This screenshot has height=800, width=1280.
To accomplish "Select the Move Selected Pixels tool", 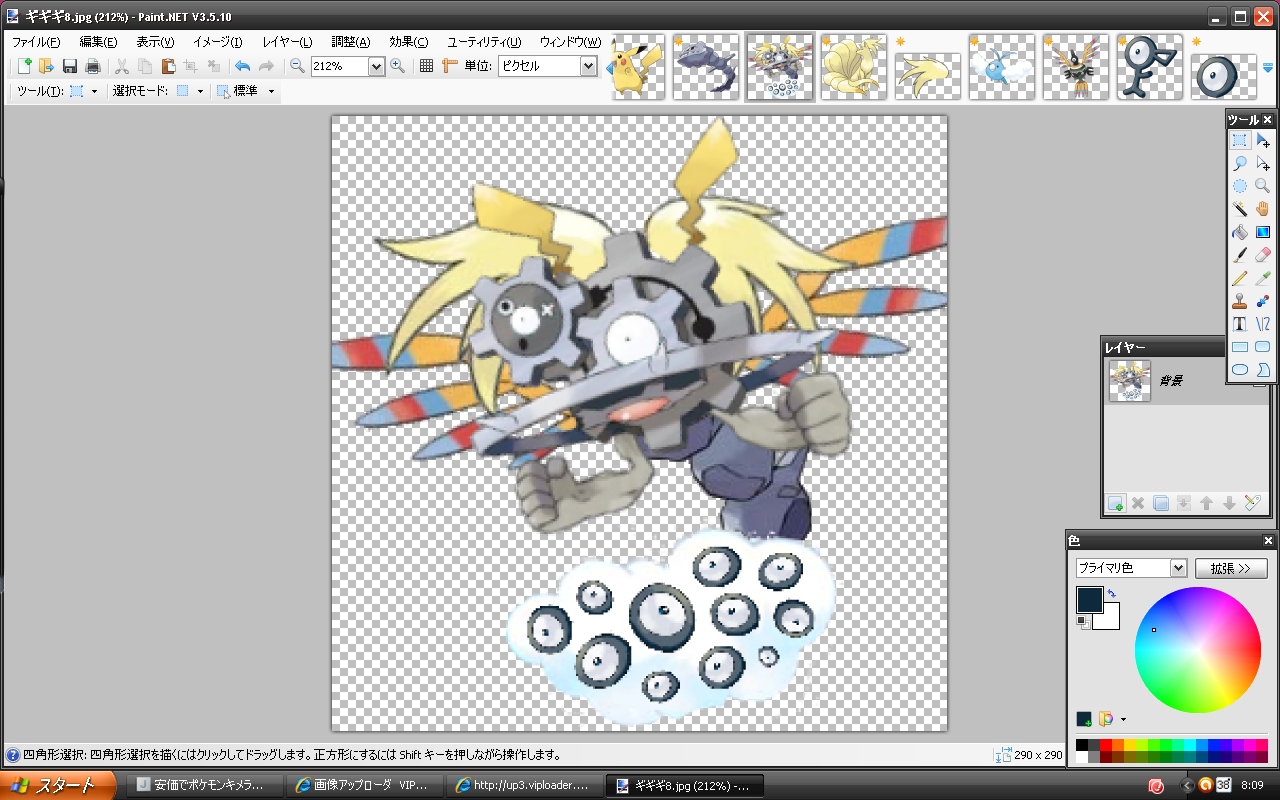I will pos(1263,141).
